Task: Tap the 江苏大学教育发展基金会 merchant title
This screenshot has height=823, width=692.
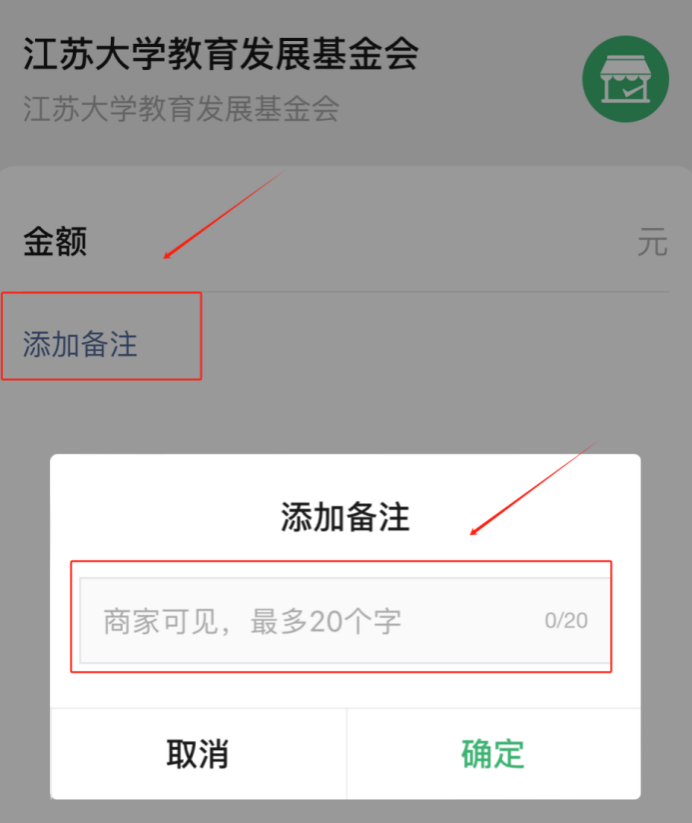Action: coord(221,54)
